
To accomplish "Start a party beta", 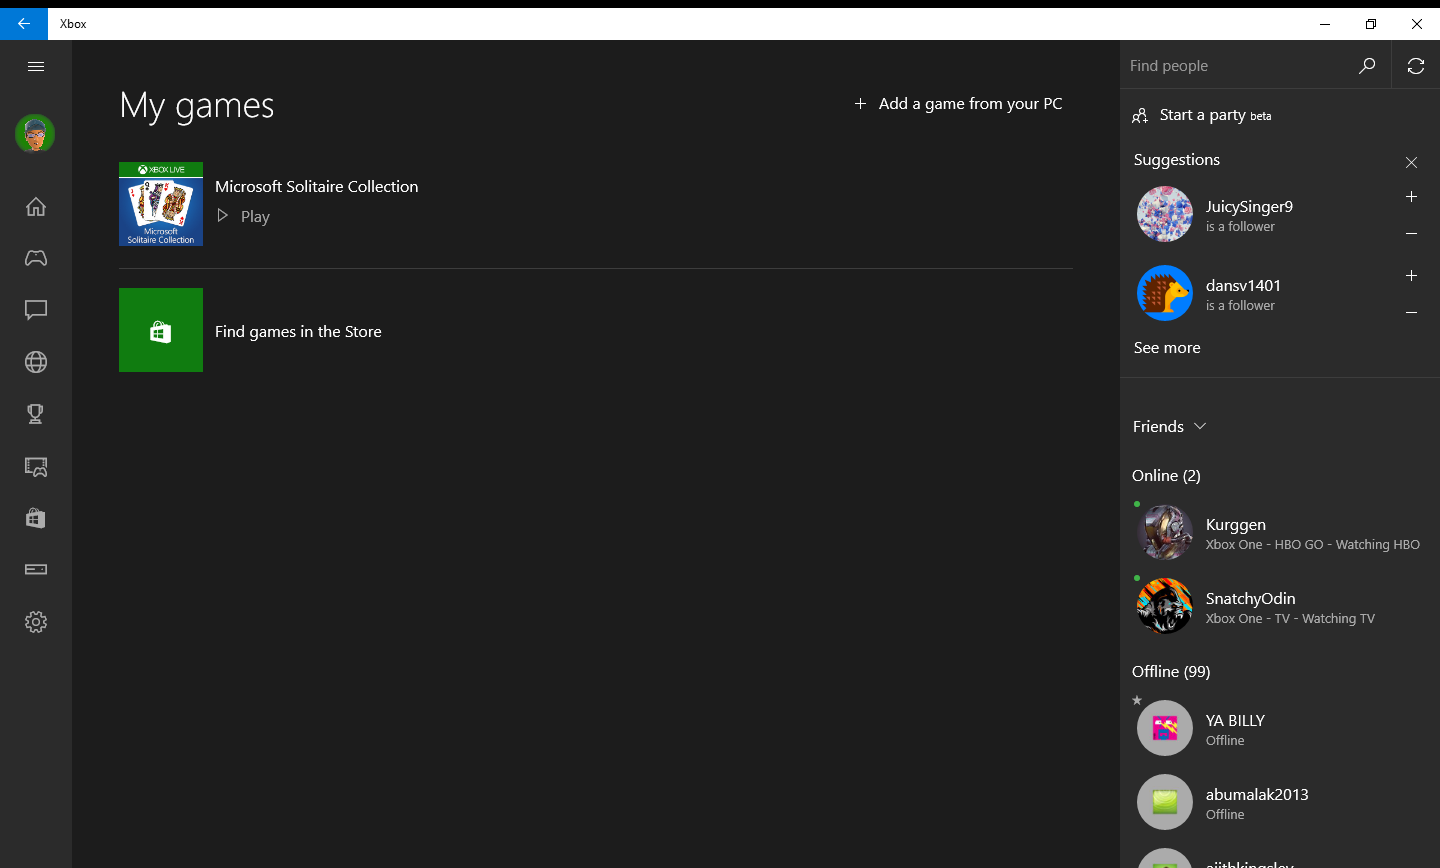I will (x=1202, y=115).
